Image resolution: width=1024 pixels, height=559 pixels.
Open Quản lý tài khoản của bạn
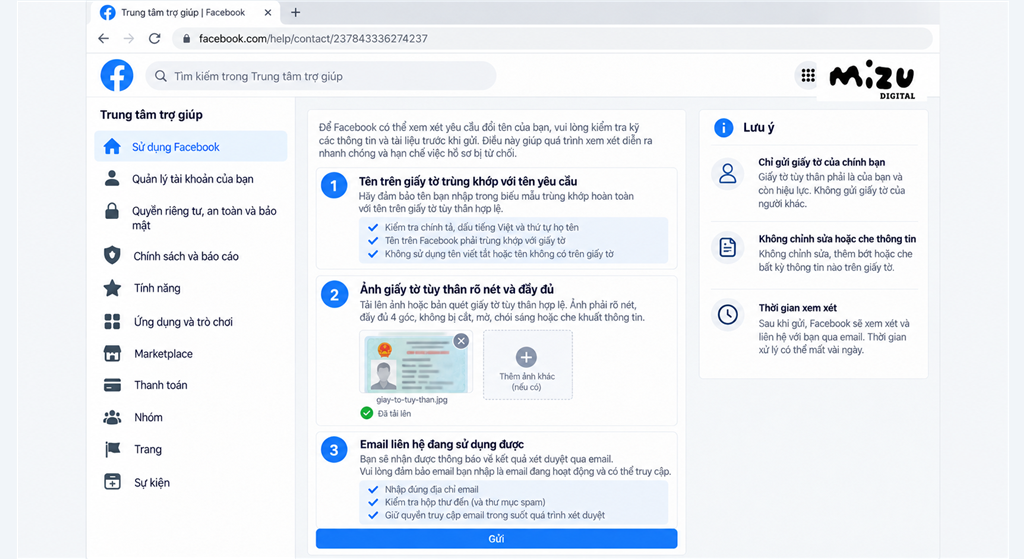pos(191,178)
